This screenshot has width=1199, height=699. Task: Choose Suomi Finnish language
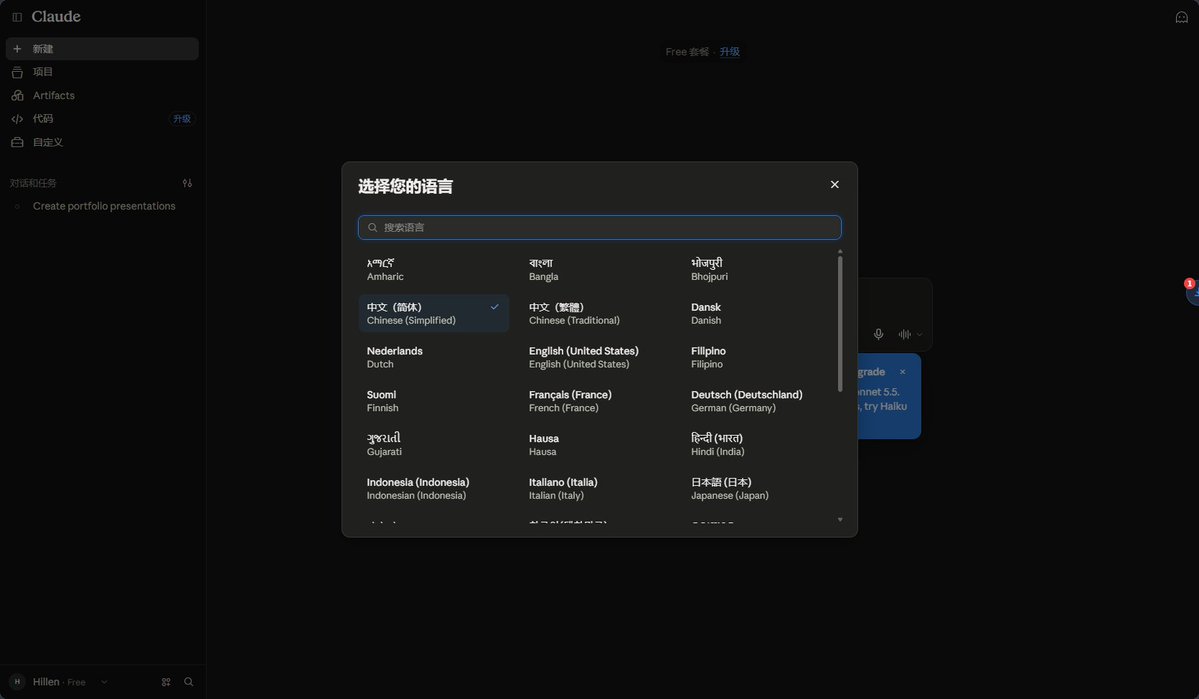coord(434,401)
